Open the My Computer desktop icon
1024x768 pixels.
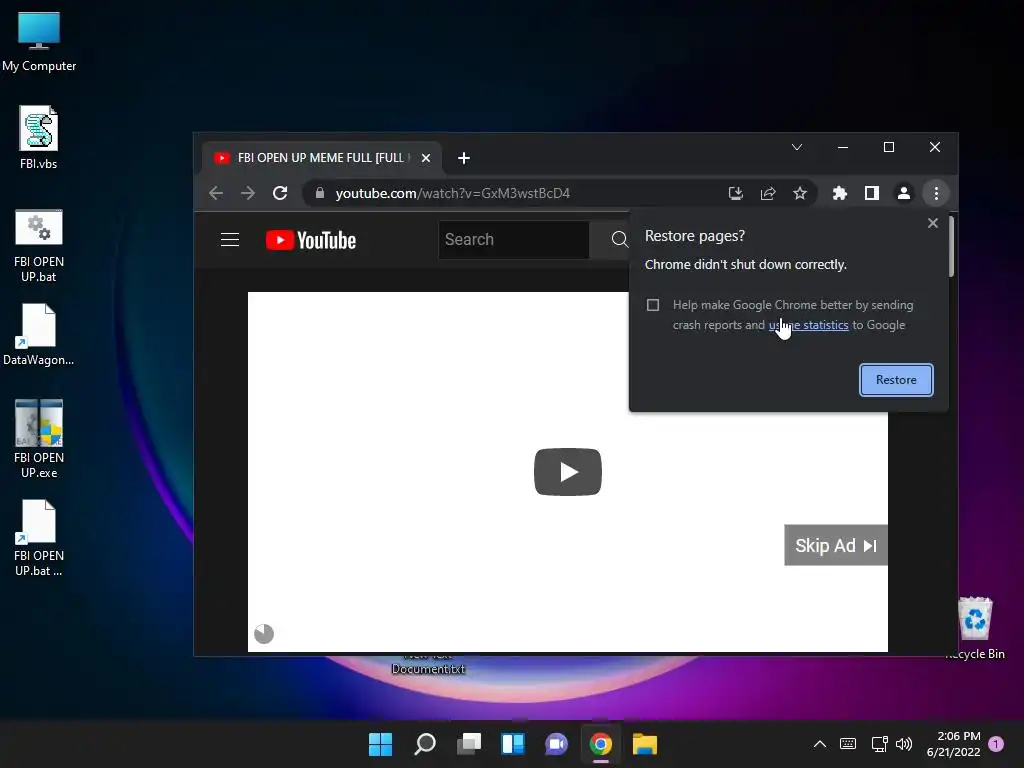39,42
